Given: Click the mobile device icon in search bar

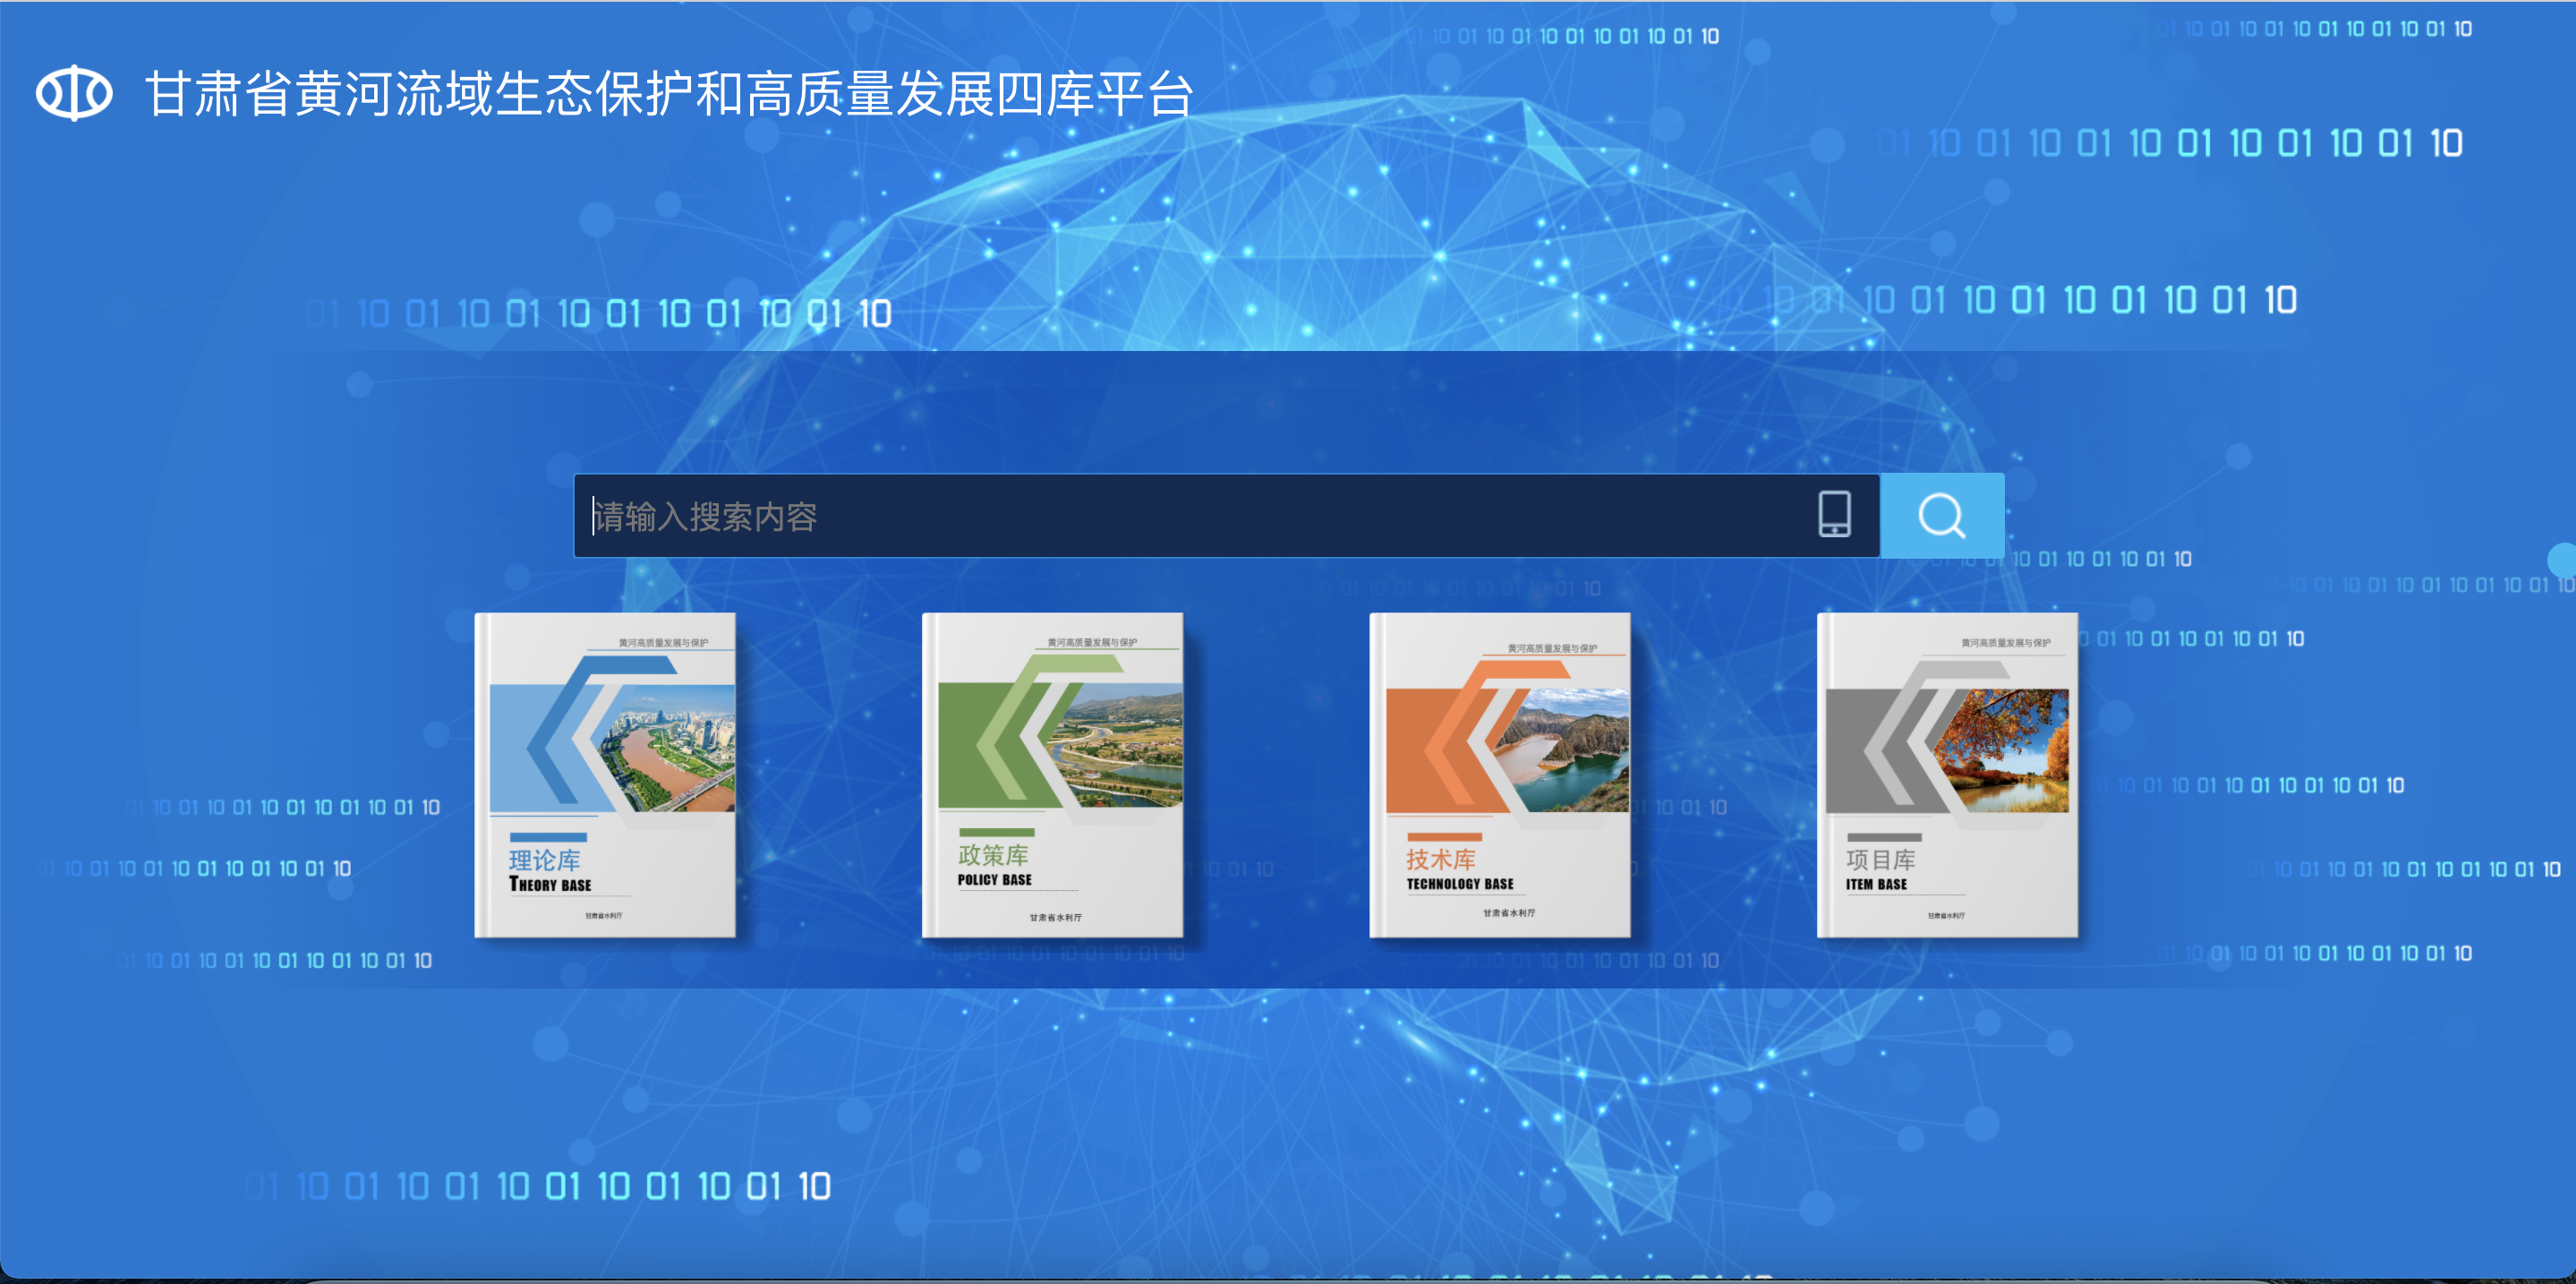Looking at the screenshot, I should click(1833, 514).
